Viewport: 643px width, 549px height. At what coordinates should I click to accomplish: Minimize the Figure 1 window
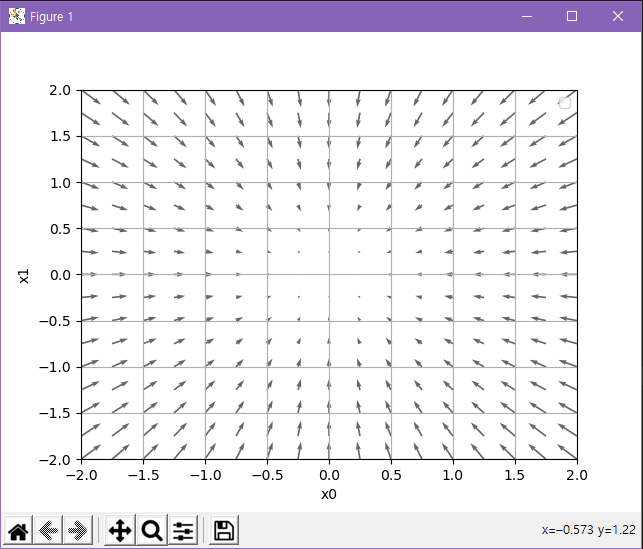527,16
